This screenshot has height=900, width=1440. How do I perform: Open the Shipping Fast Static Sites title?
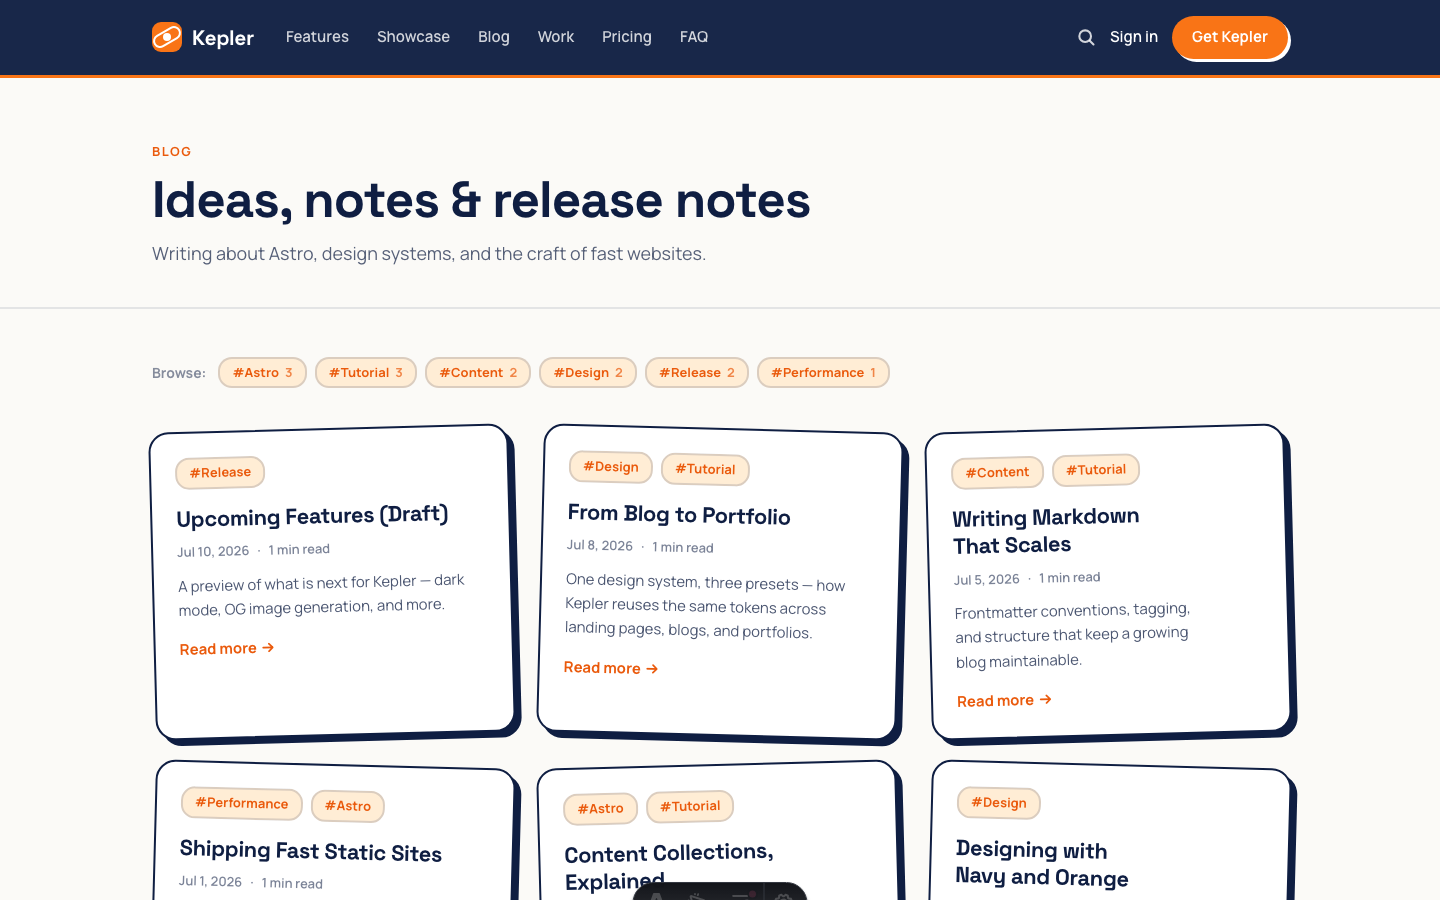(311, 851)
